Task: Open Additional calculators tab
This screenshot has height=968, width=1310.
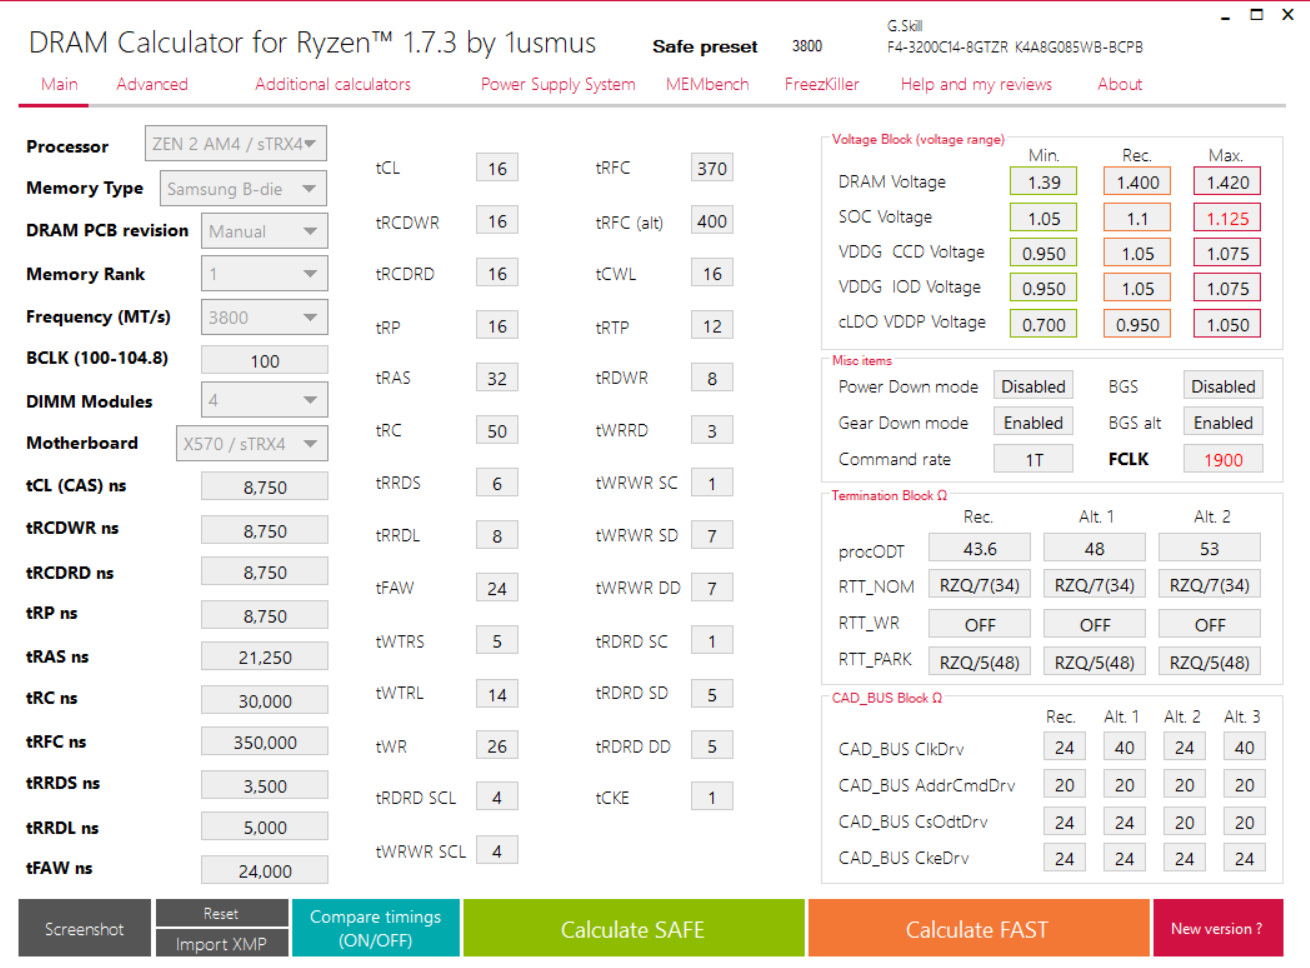Action: [333, 84]
